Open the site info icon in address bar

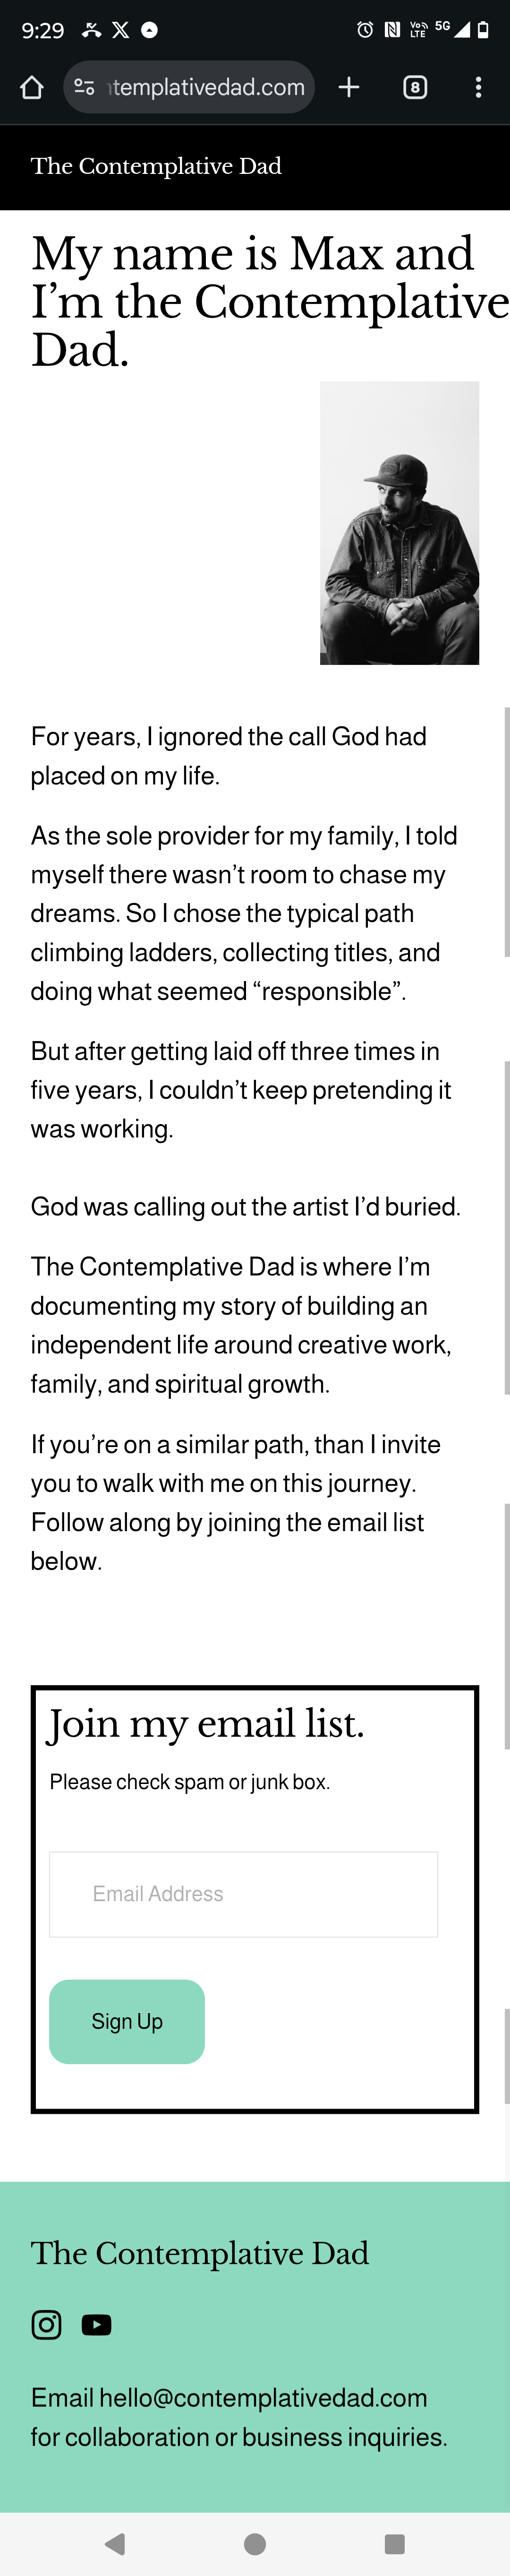click(x=85, y=88)
